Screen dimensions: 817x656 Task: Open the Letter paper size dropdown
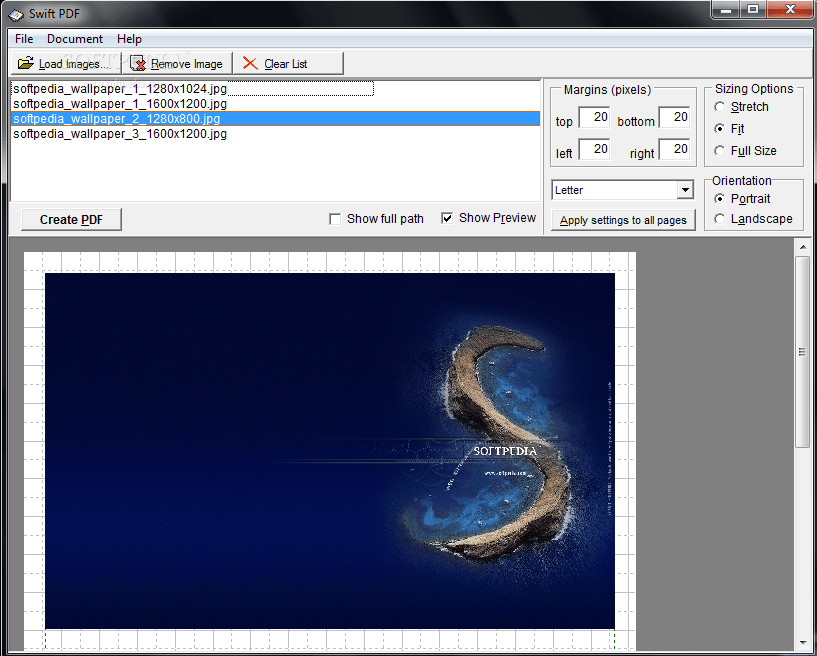click(x=687, y=189)
